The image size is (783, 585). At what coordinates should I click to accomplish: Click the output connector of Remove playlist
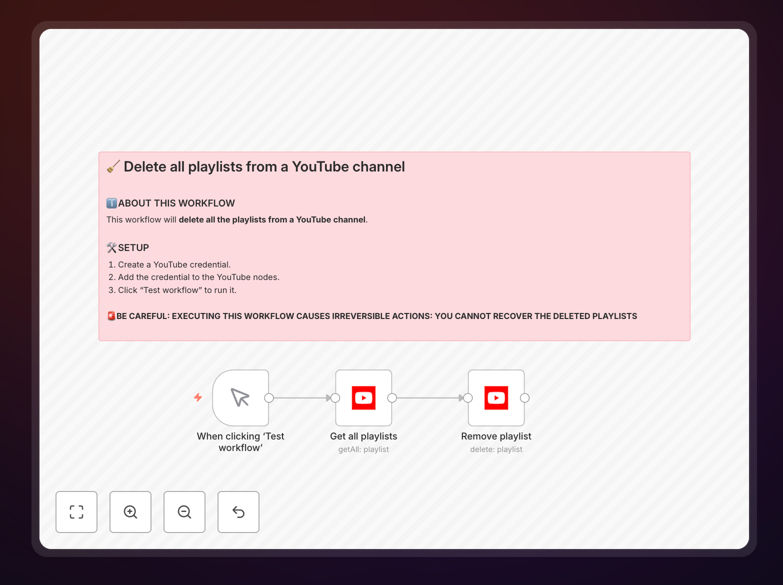point(525,398)
